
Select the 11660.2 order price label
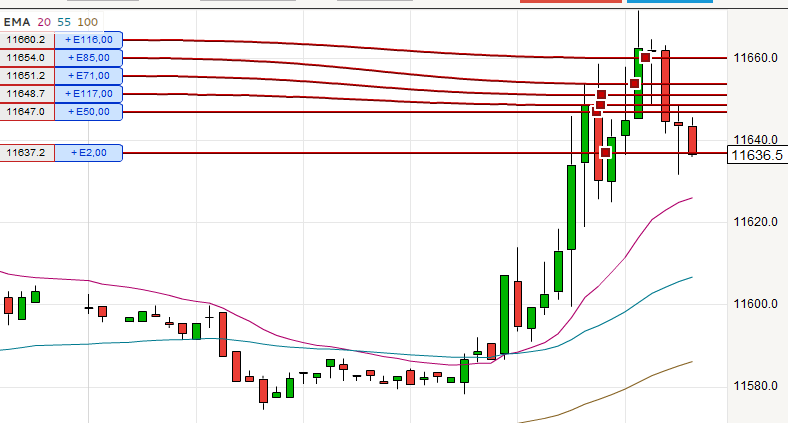[26, 40]
